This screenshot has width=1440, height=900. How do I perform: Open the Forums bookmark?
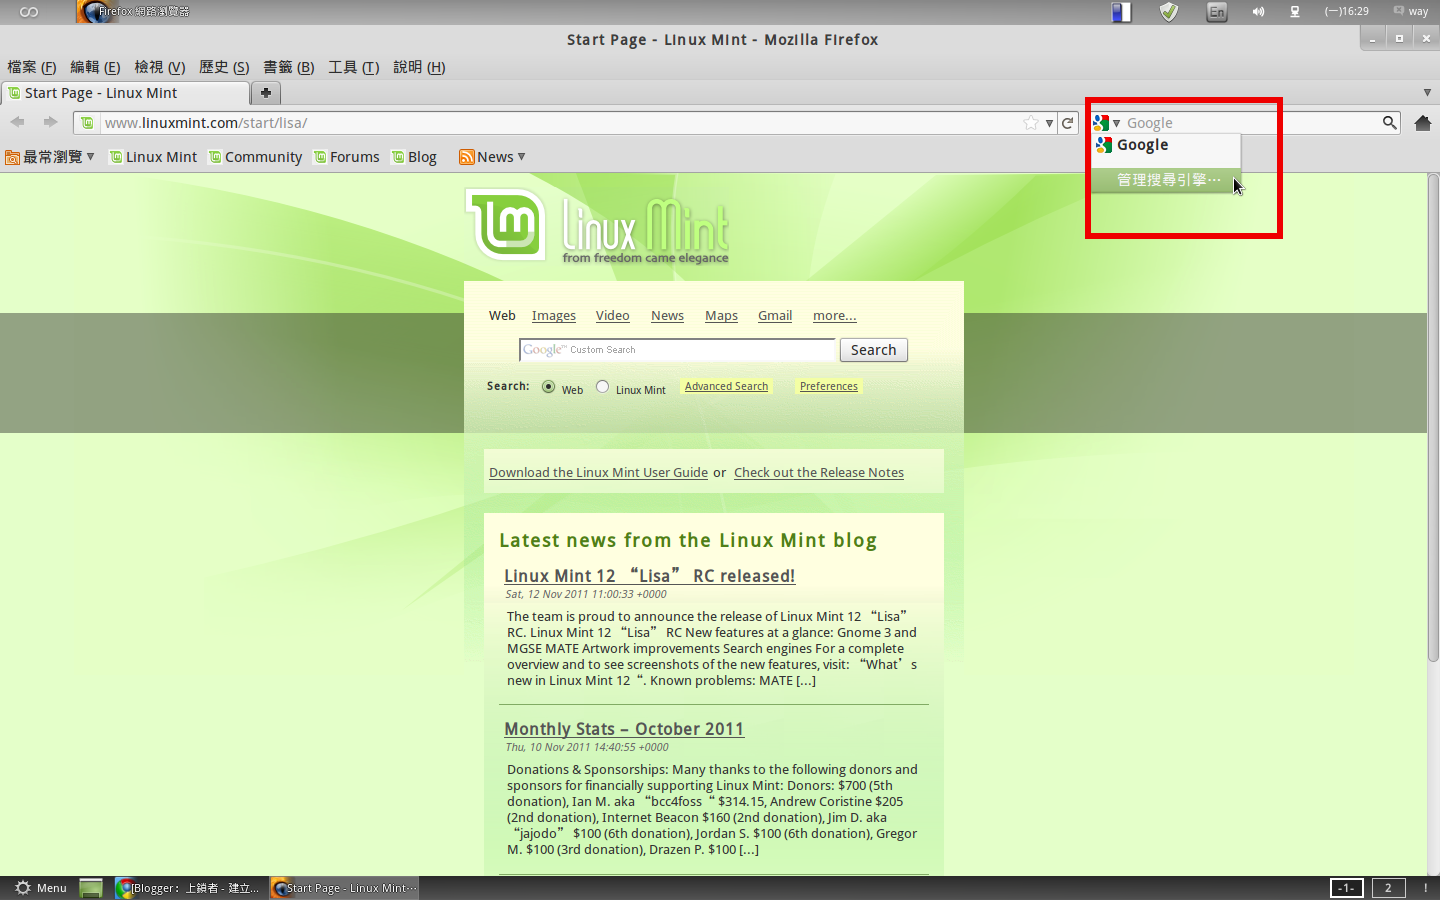click(346, 157)
